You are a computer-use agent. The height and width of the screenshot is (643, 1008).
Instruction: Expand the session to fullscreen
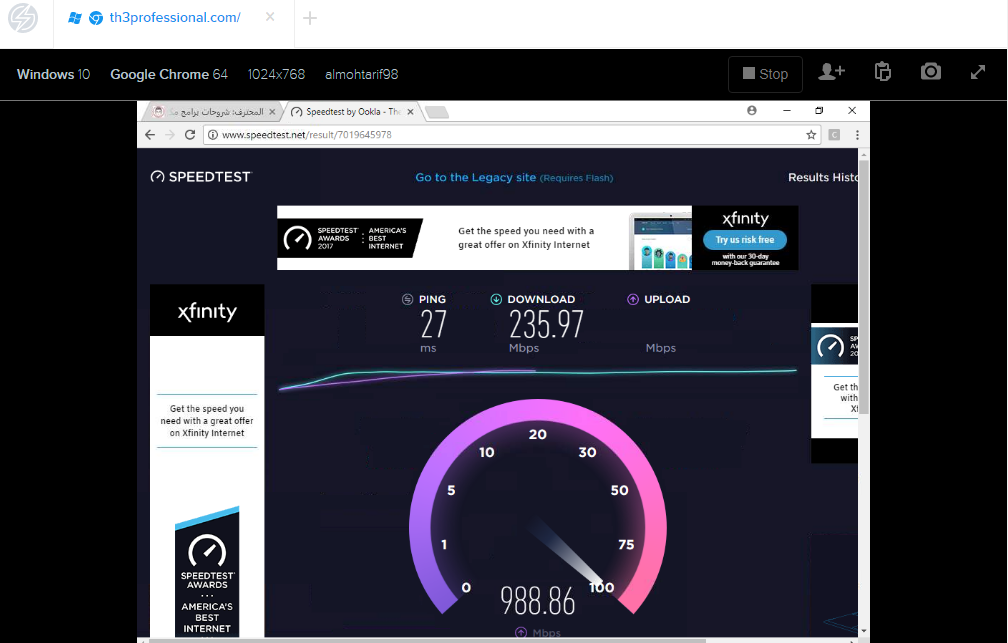pyautogui.click(x=978, y=73)
